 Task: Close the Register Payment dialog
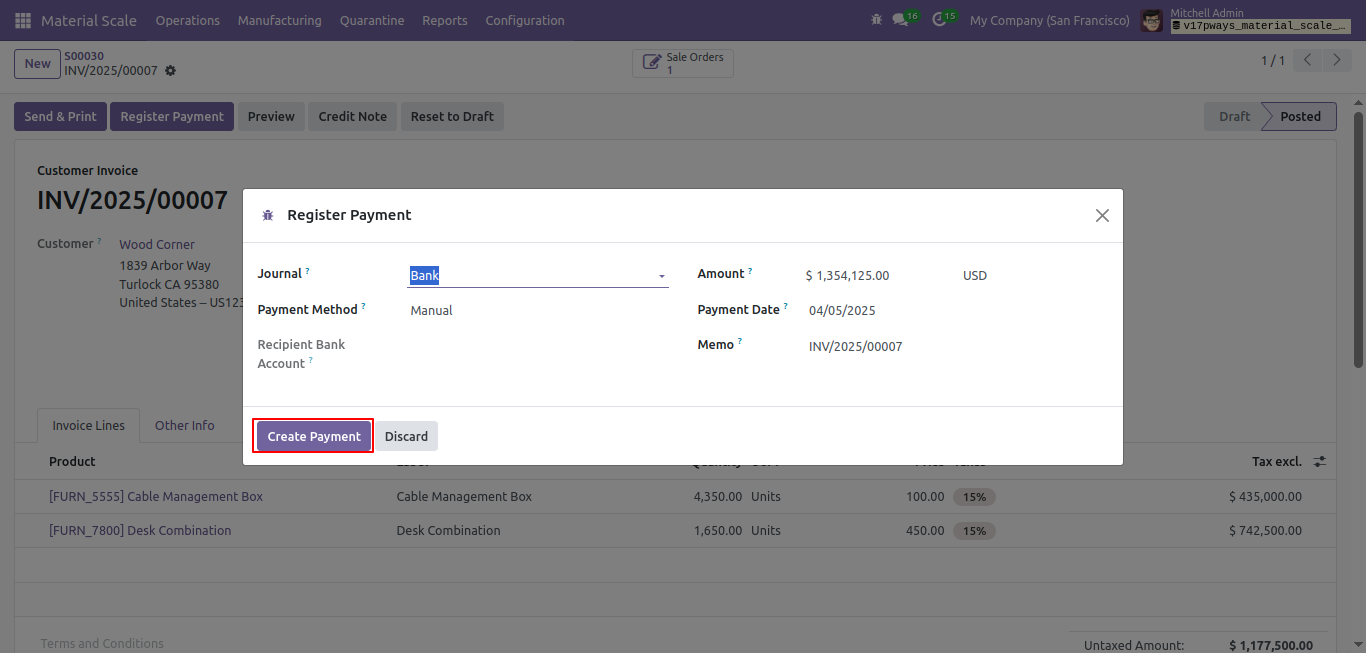coord(1102,215)
